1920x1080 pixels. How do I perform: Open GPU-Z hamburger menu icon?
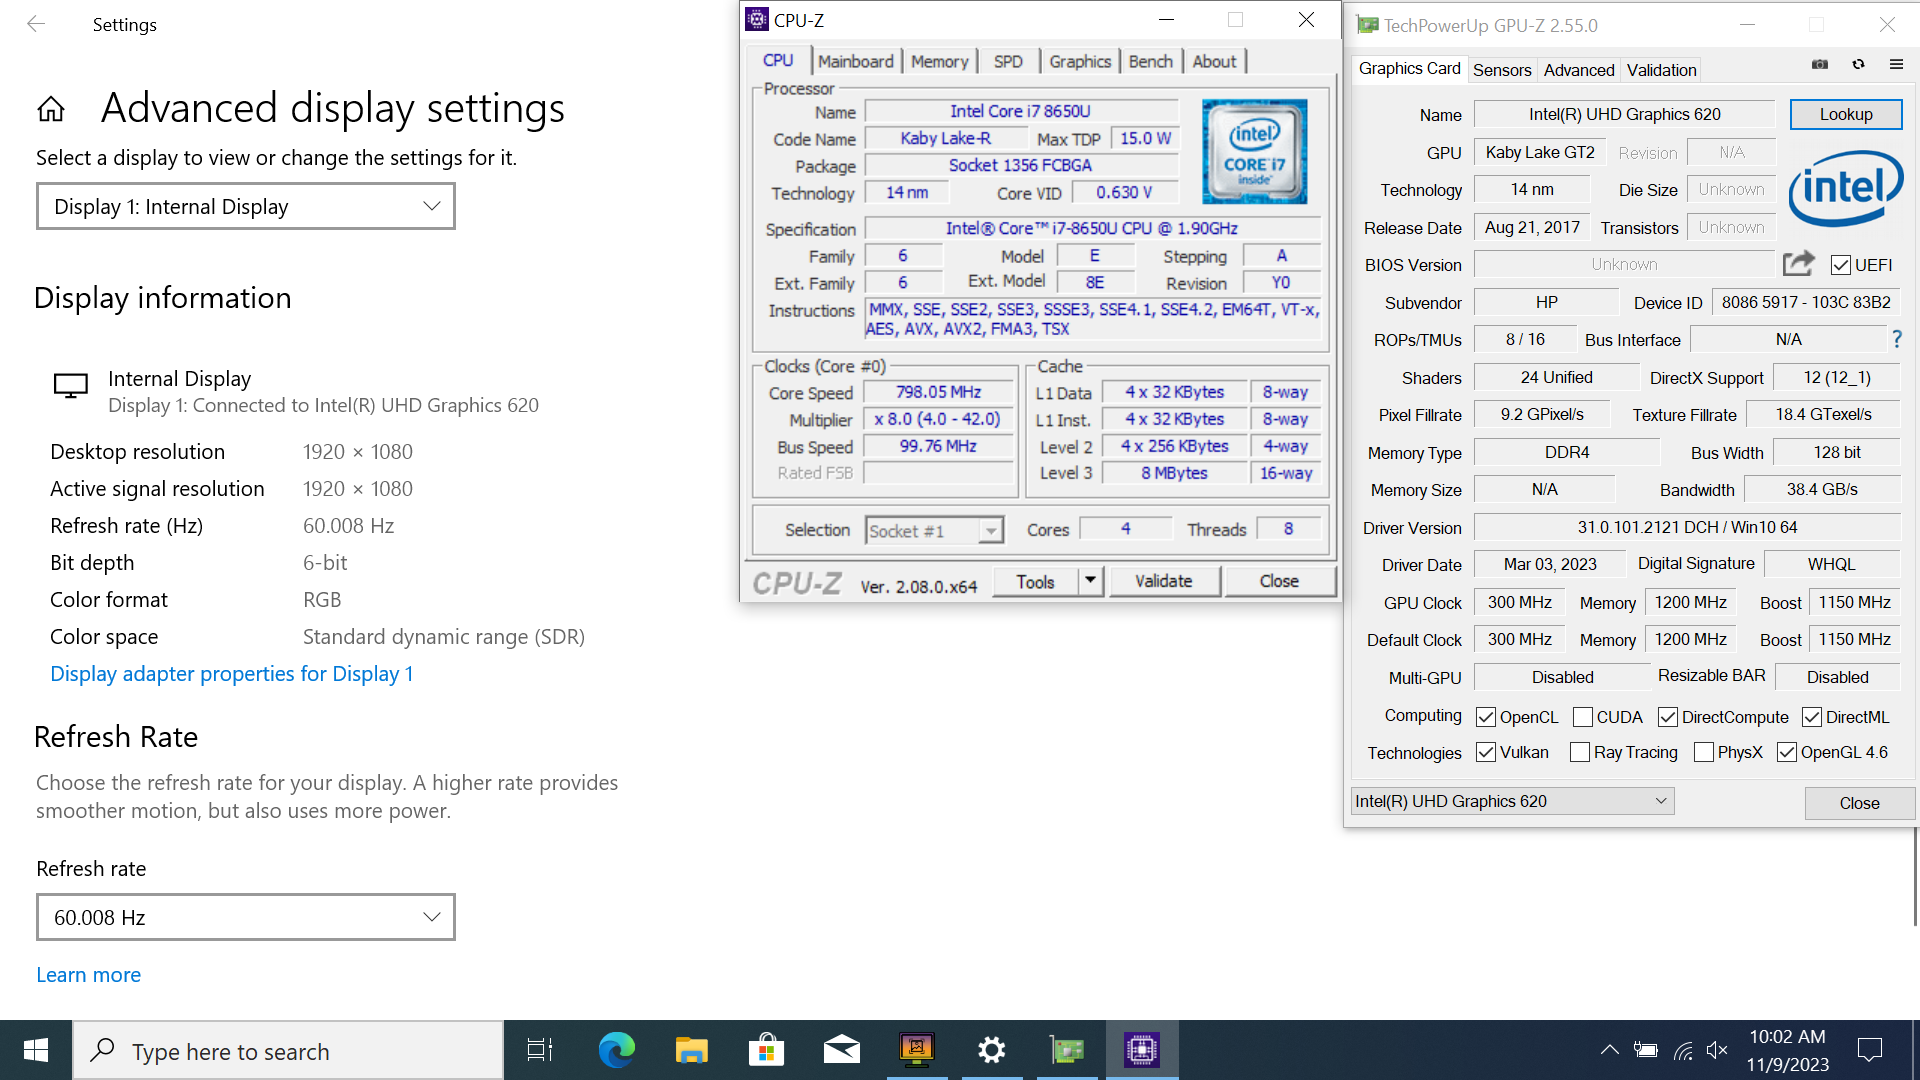1896,65
